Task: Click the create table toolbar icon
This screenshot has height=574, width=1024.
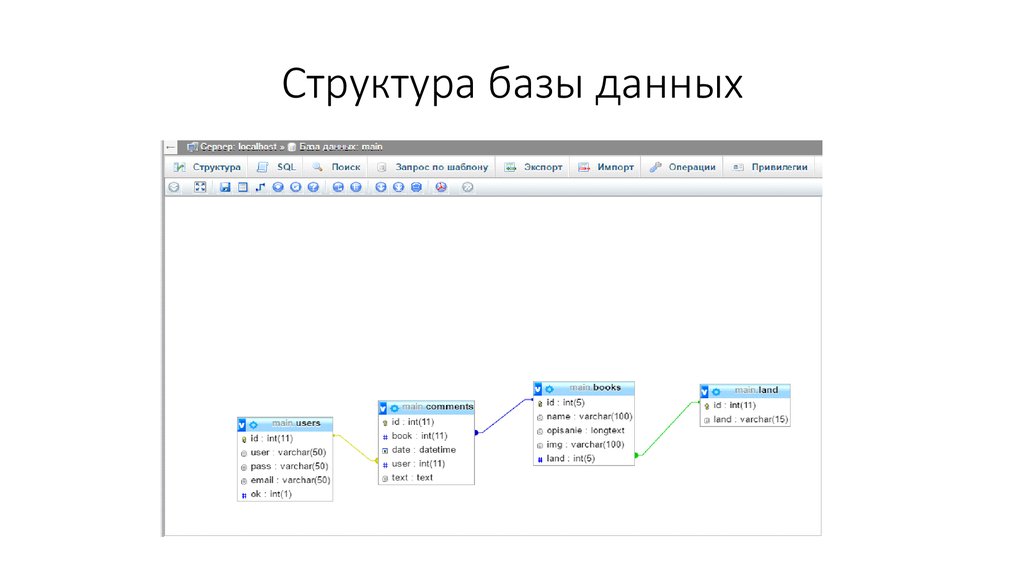Action: (x=242, y=187)
